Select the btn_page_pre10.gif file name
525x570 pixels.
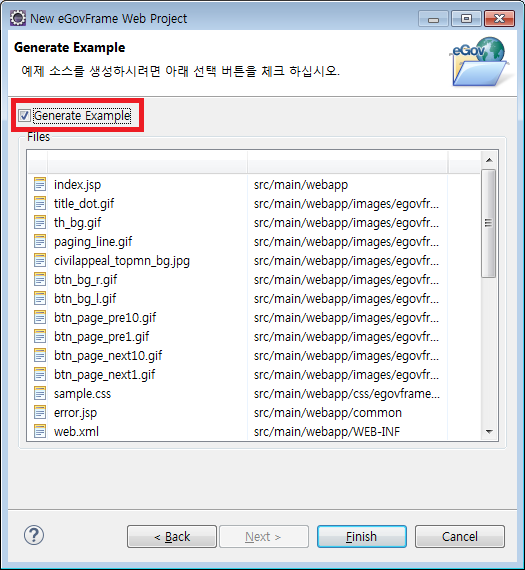(x=105, y=318)
